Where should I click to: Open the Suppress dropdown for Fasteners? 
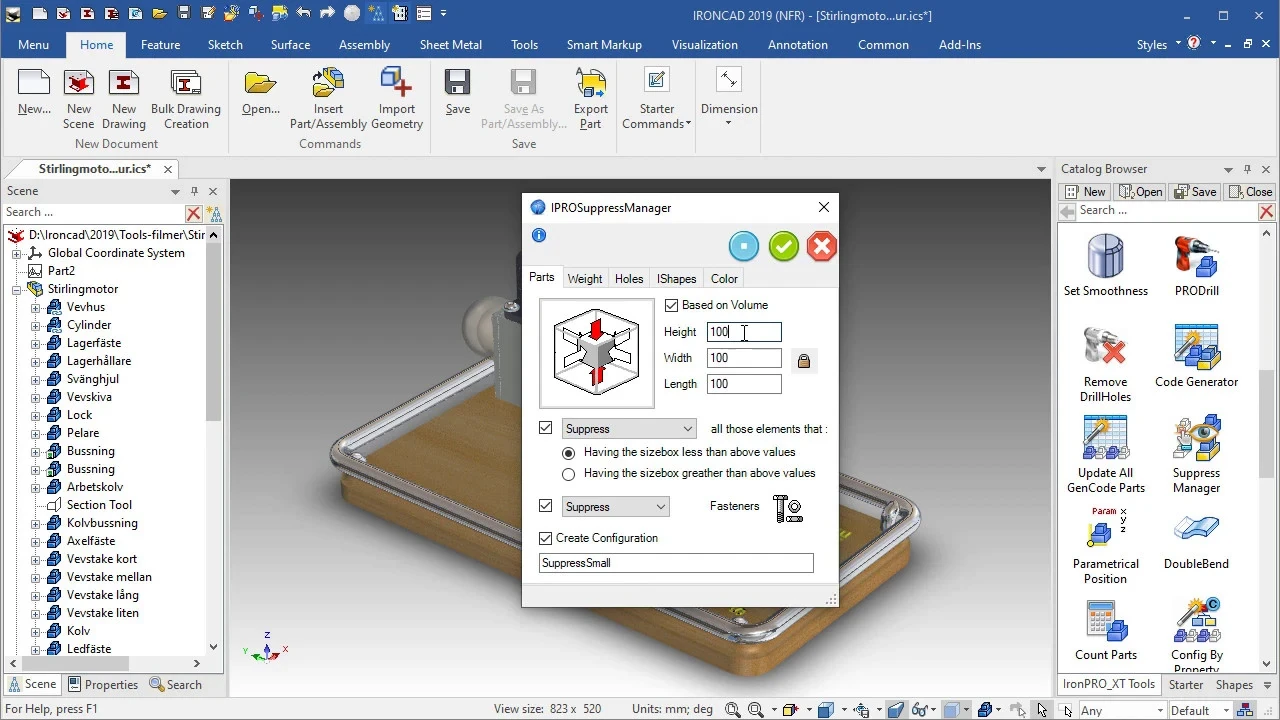[x=616, y=507]
